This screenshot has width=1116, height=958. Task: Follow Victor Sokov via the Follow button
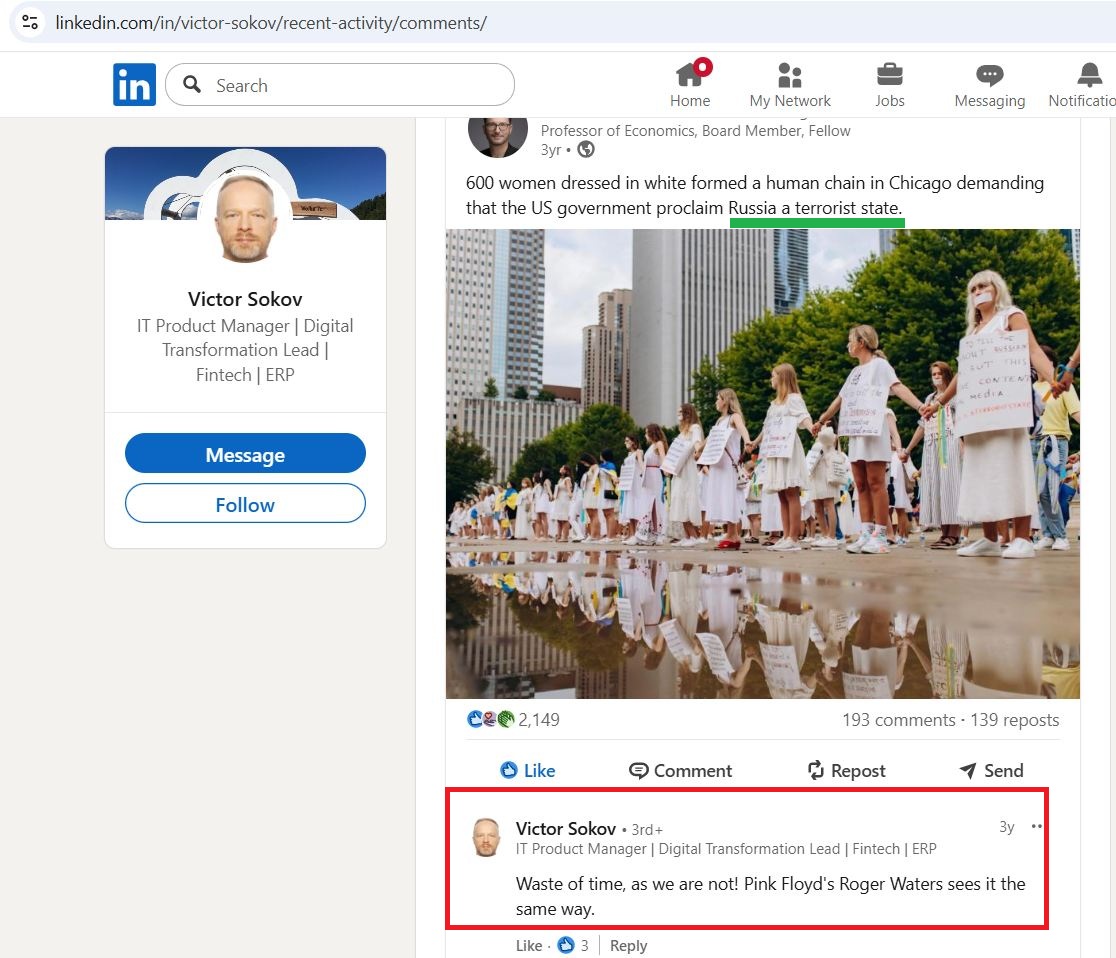coord(245,504)
